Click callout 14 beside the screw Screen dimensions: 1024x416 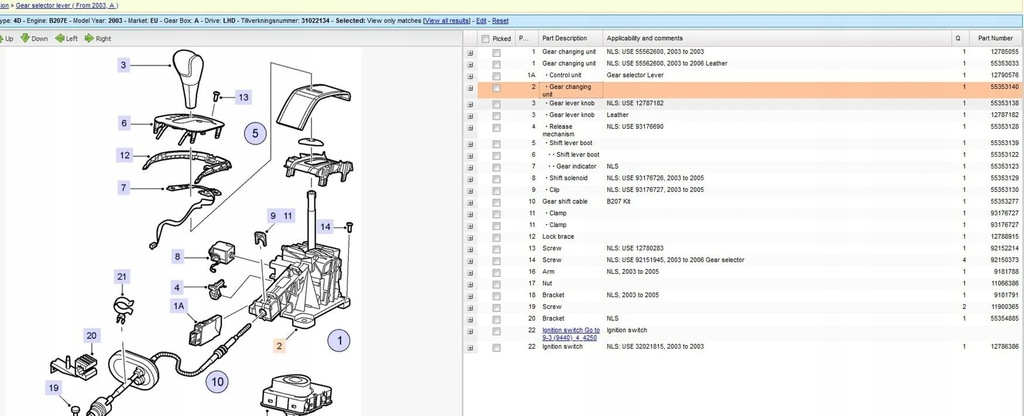click(325, 227)
